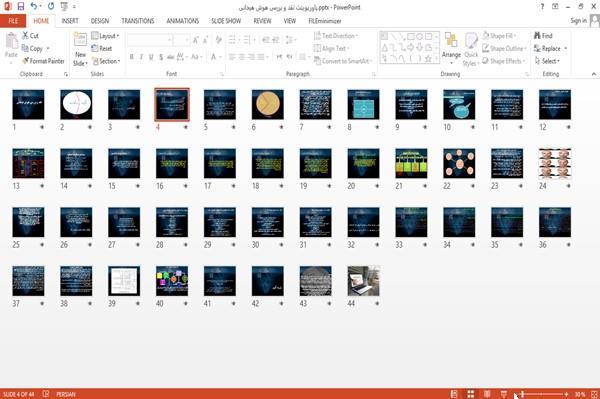The height and width of the screenshot is (399, 600).
Task: Click the zoom percentage 30% label
Action: pyautogui.click(x=580, y=394)
